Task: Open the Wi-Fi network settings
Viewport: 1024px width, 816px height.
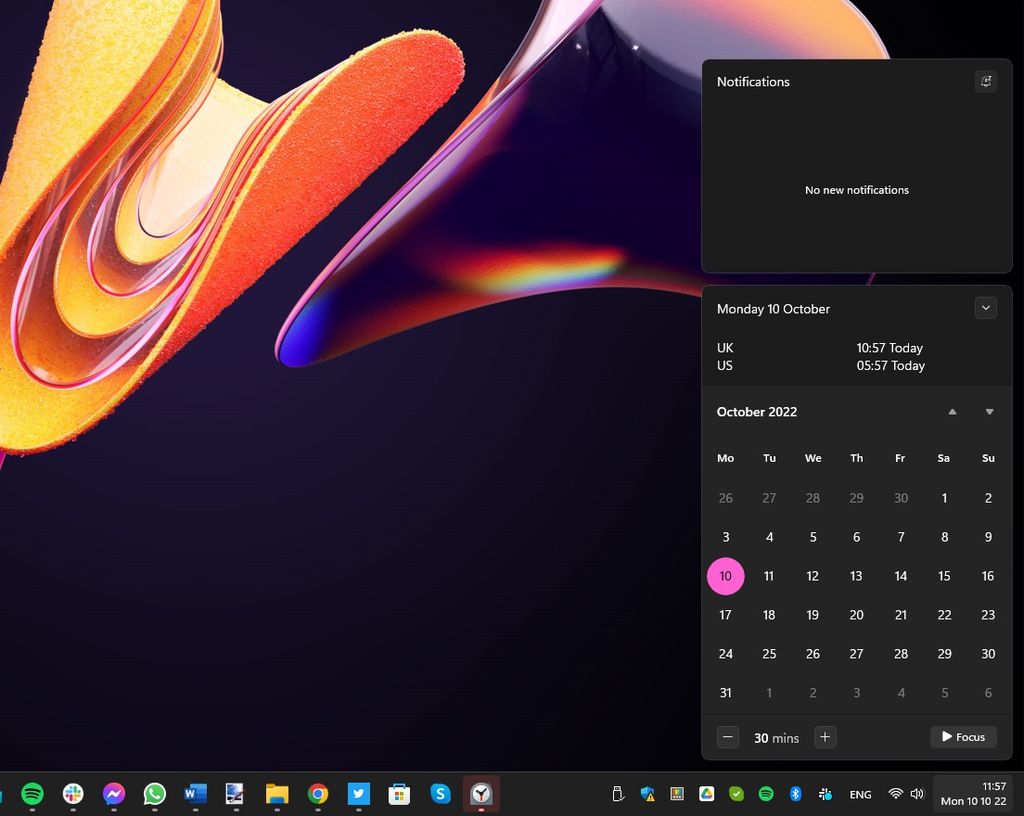Action: click(x=895, y=794)
